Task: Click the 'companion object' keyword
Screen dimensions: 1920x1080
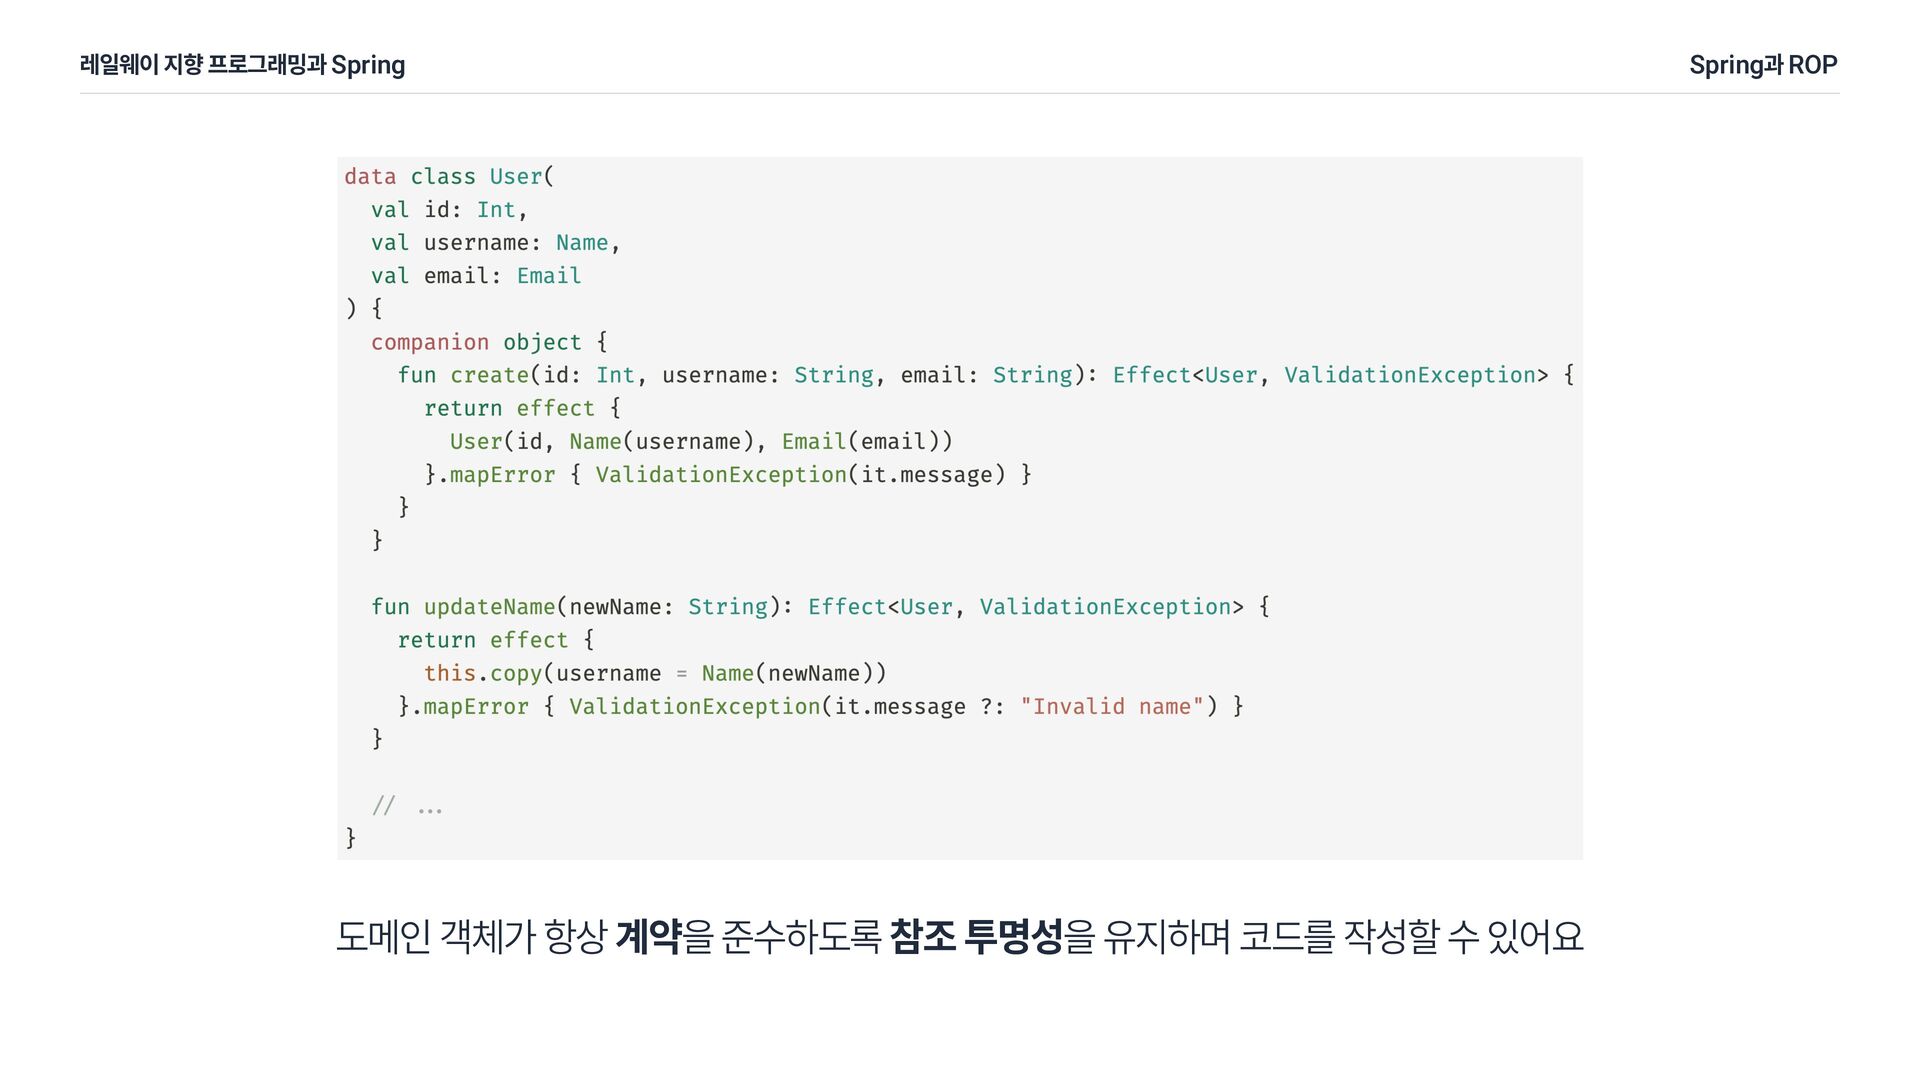Action: coord(476,342)
